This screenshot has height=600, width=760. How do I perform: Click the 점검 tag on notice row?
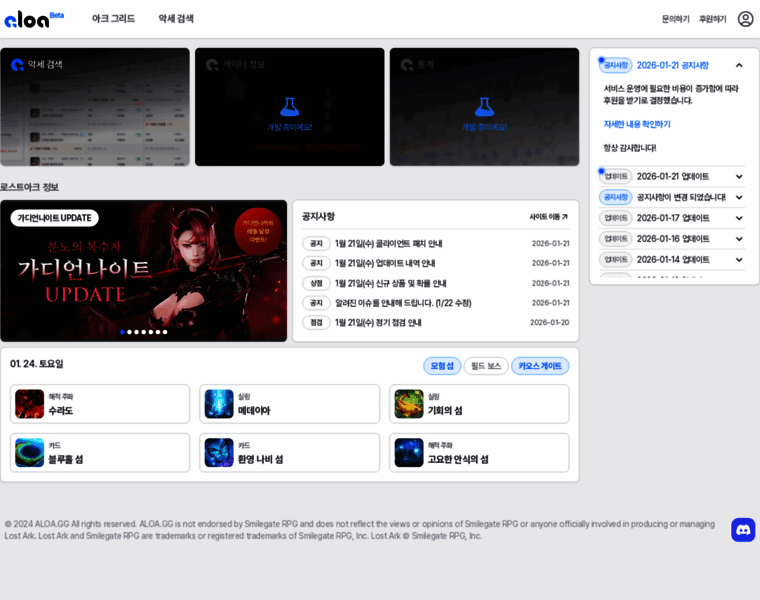click(x=317, y=322)
